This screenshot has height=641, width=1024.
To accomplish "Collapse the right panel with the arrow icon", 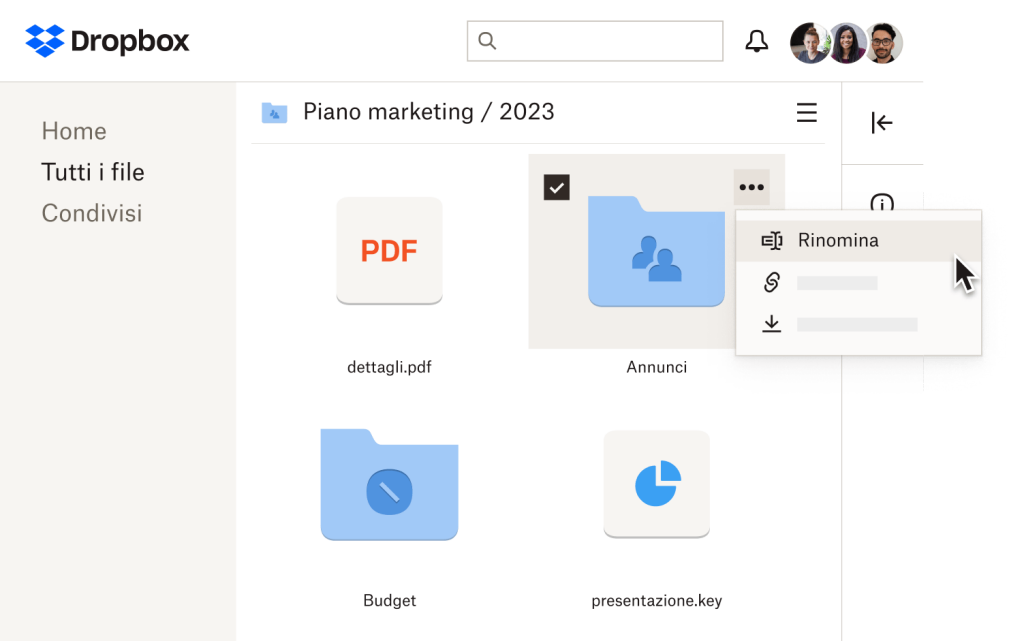I will coord(881,122).
